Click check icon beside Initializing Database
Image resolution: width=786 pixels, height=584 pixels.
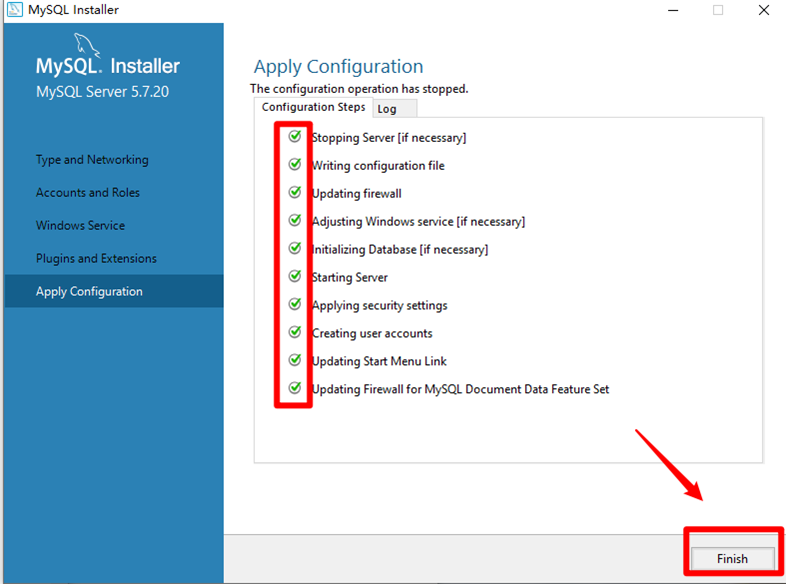(295, 248)
